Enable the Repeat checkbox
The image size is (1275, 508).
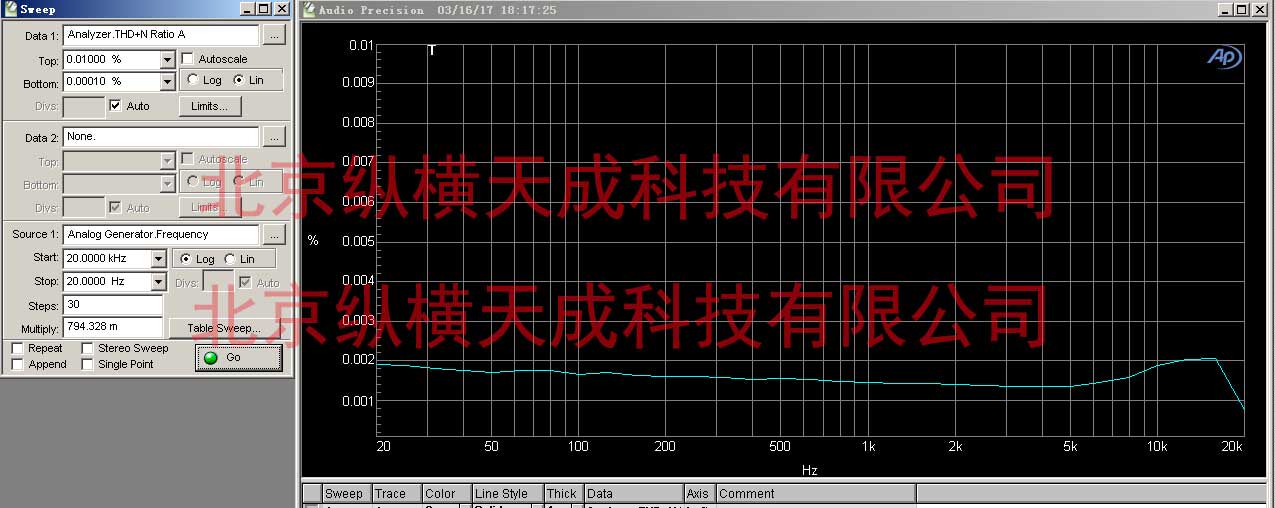tap(17, 348)
